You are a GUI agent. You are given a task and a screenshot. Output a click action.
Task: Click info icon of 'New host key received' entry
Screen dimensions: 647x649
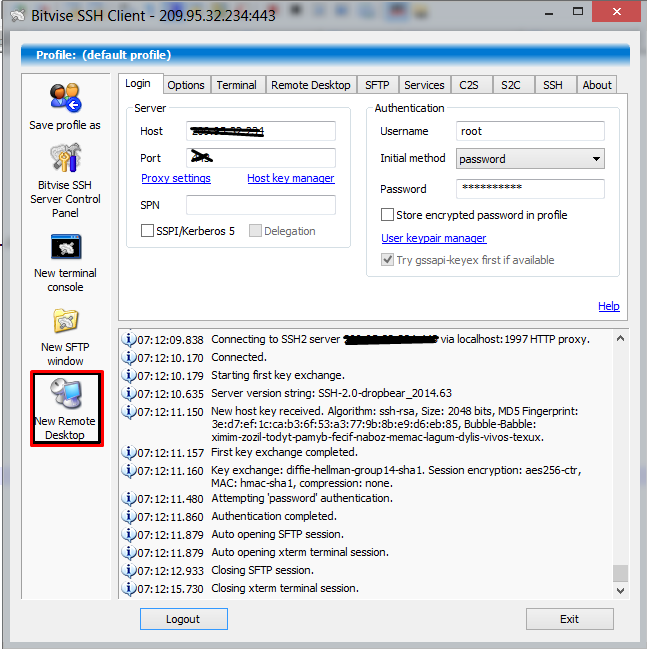coord(129,411)
